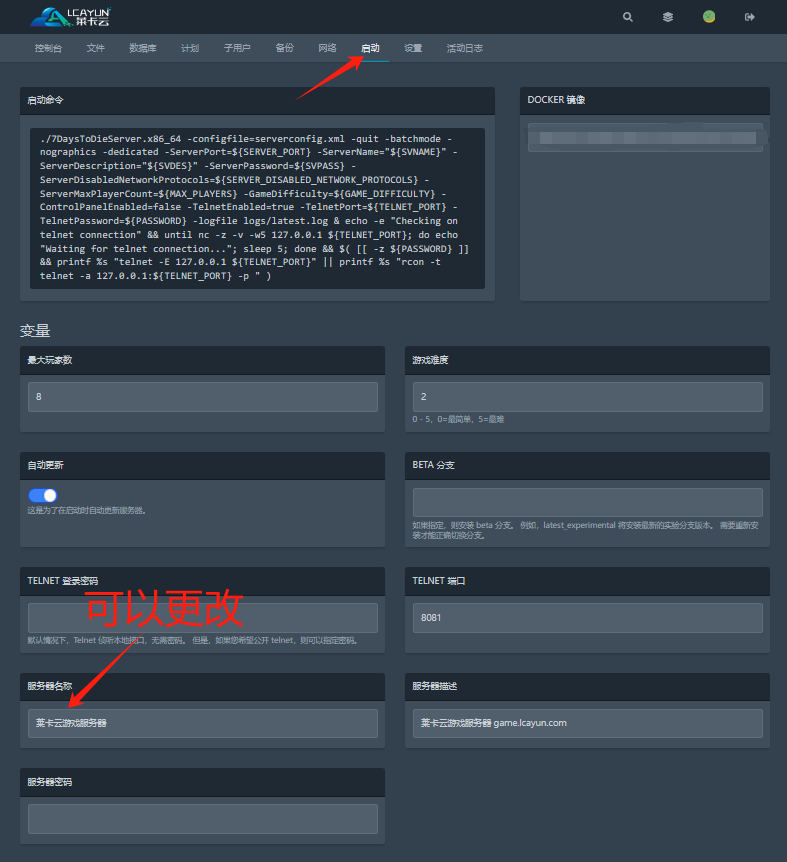Click the 变量 section heading

coord(35,330)
